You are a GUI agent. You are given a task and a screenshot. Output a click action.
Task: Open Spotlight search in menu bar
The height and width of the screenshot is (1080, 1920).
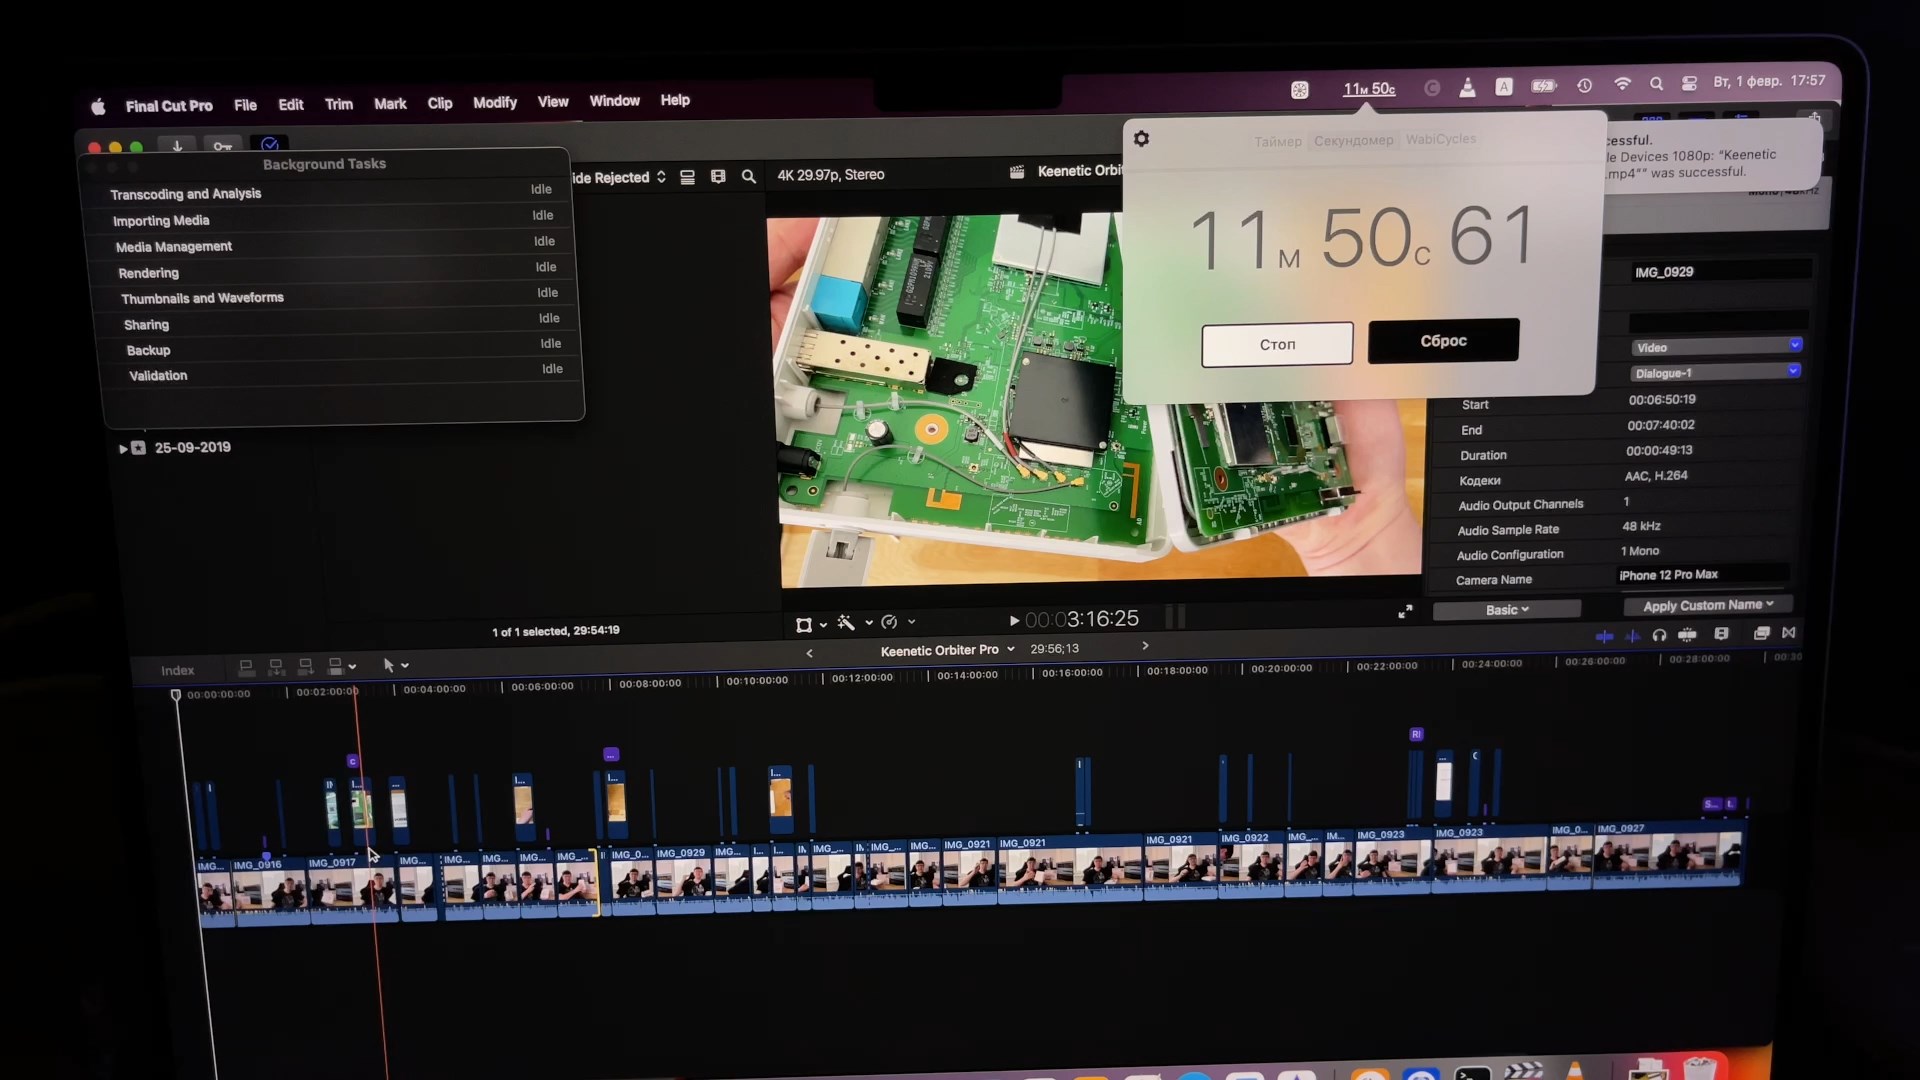tap(1657, 84)
